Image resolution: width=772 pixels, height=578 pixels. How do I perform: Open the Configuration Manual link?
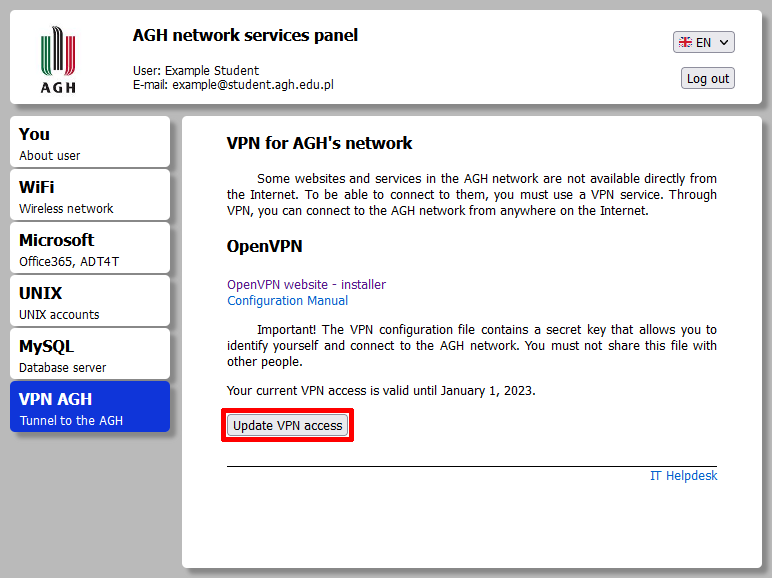tap(287, 301)
